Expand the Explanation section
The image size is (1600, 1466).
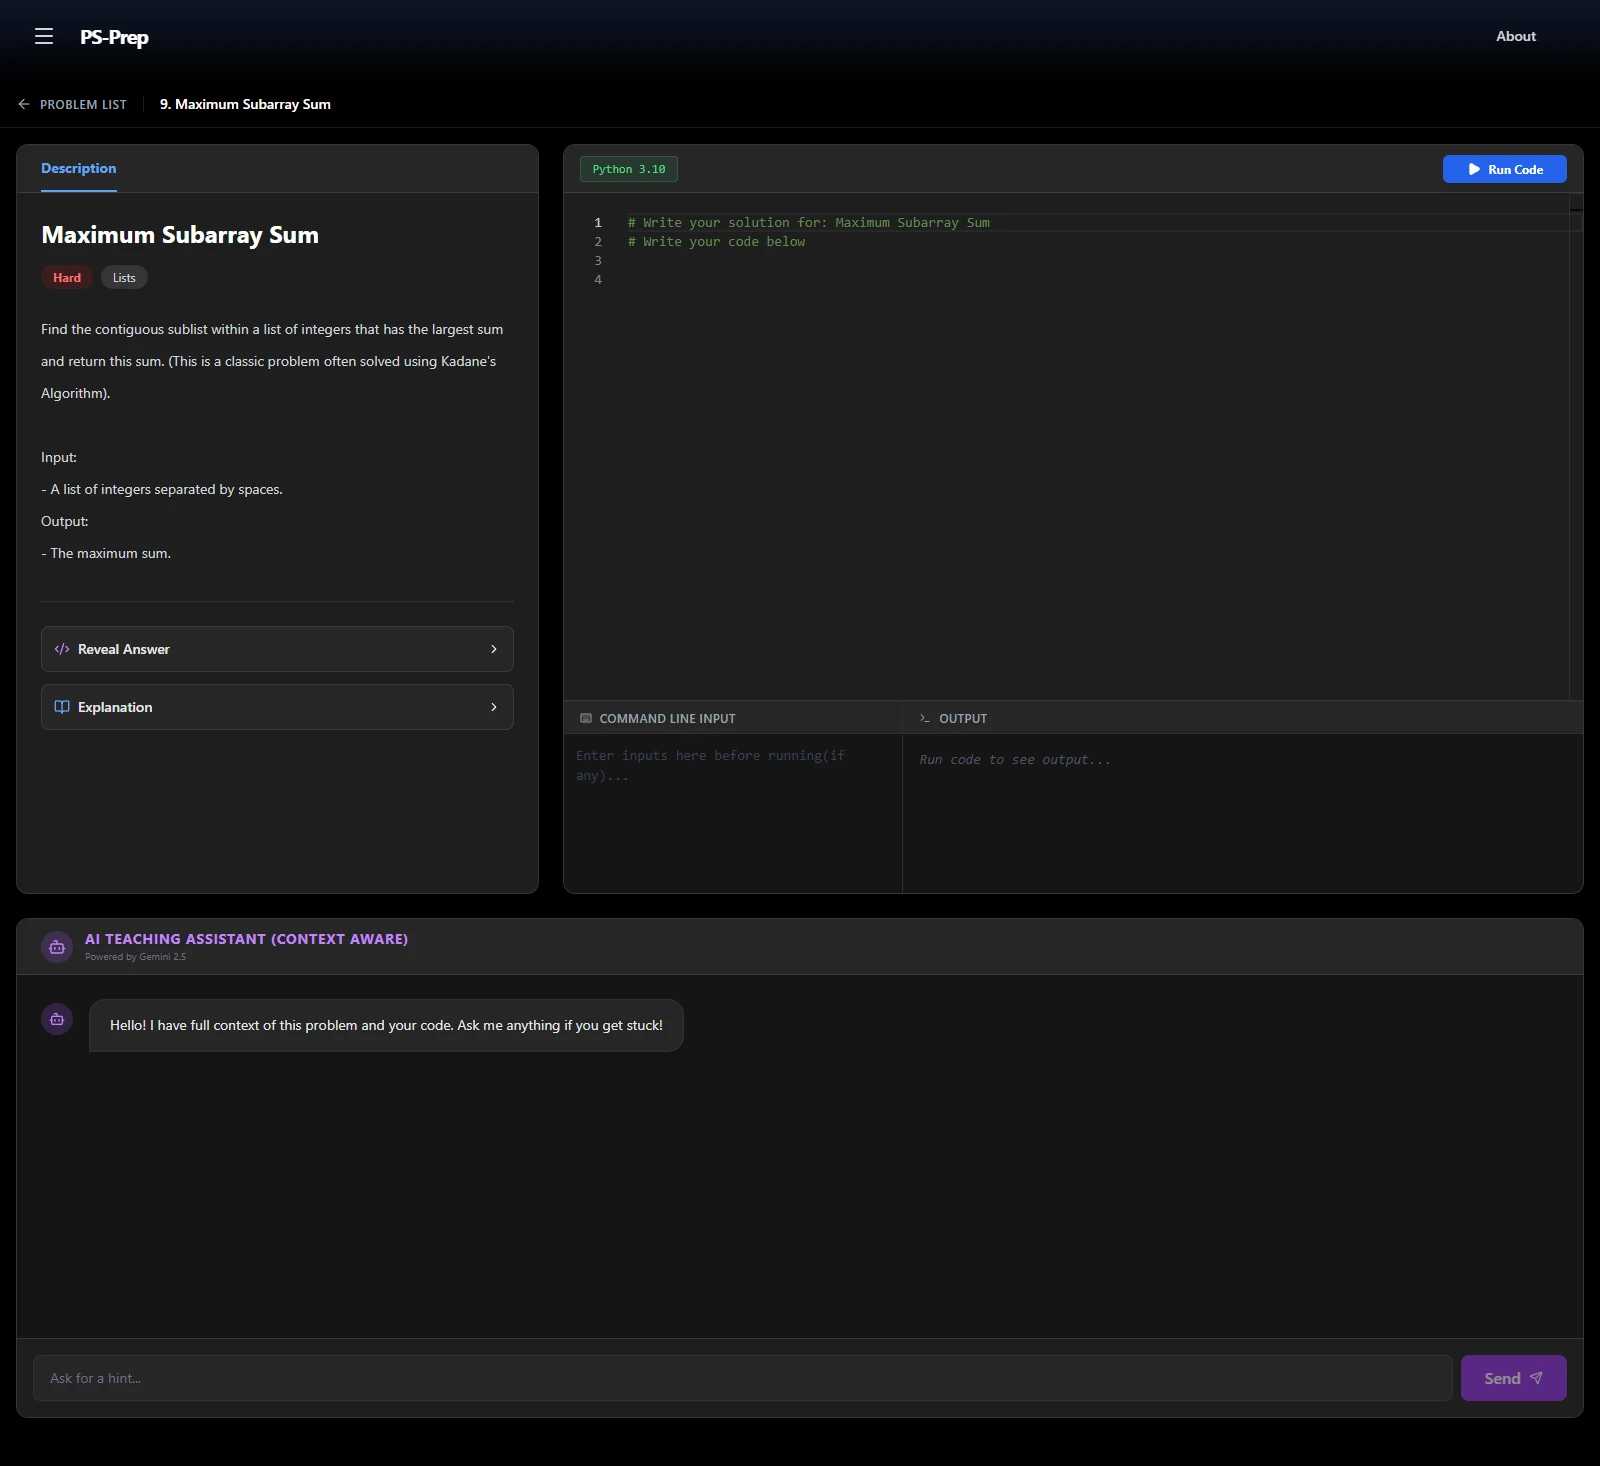click(277, 707)
